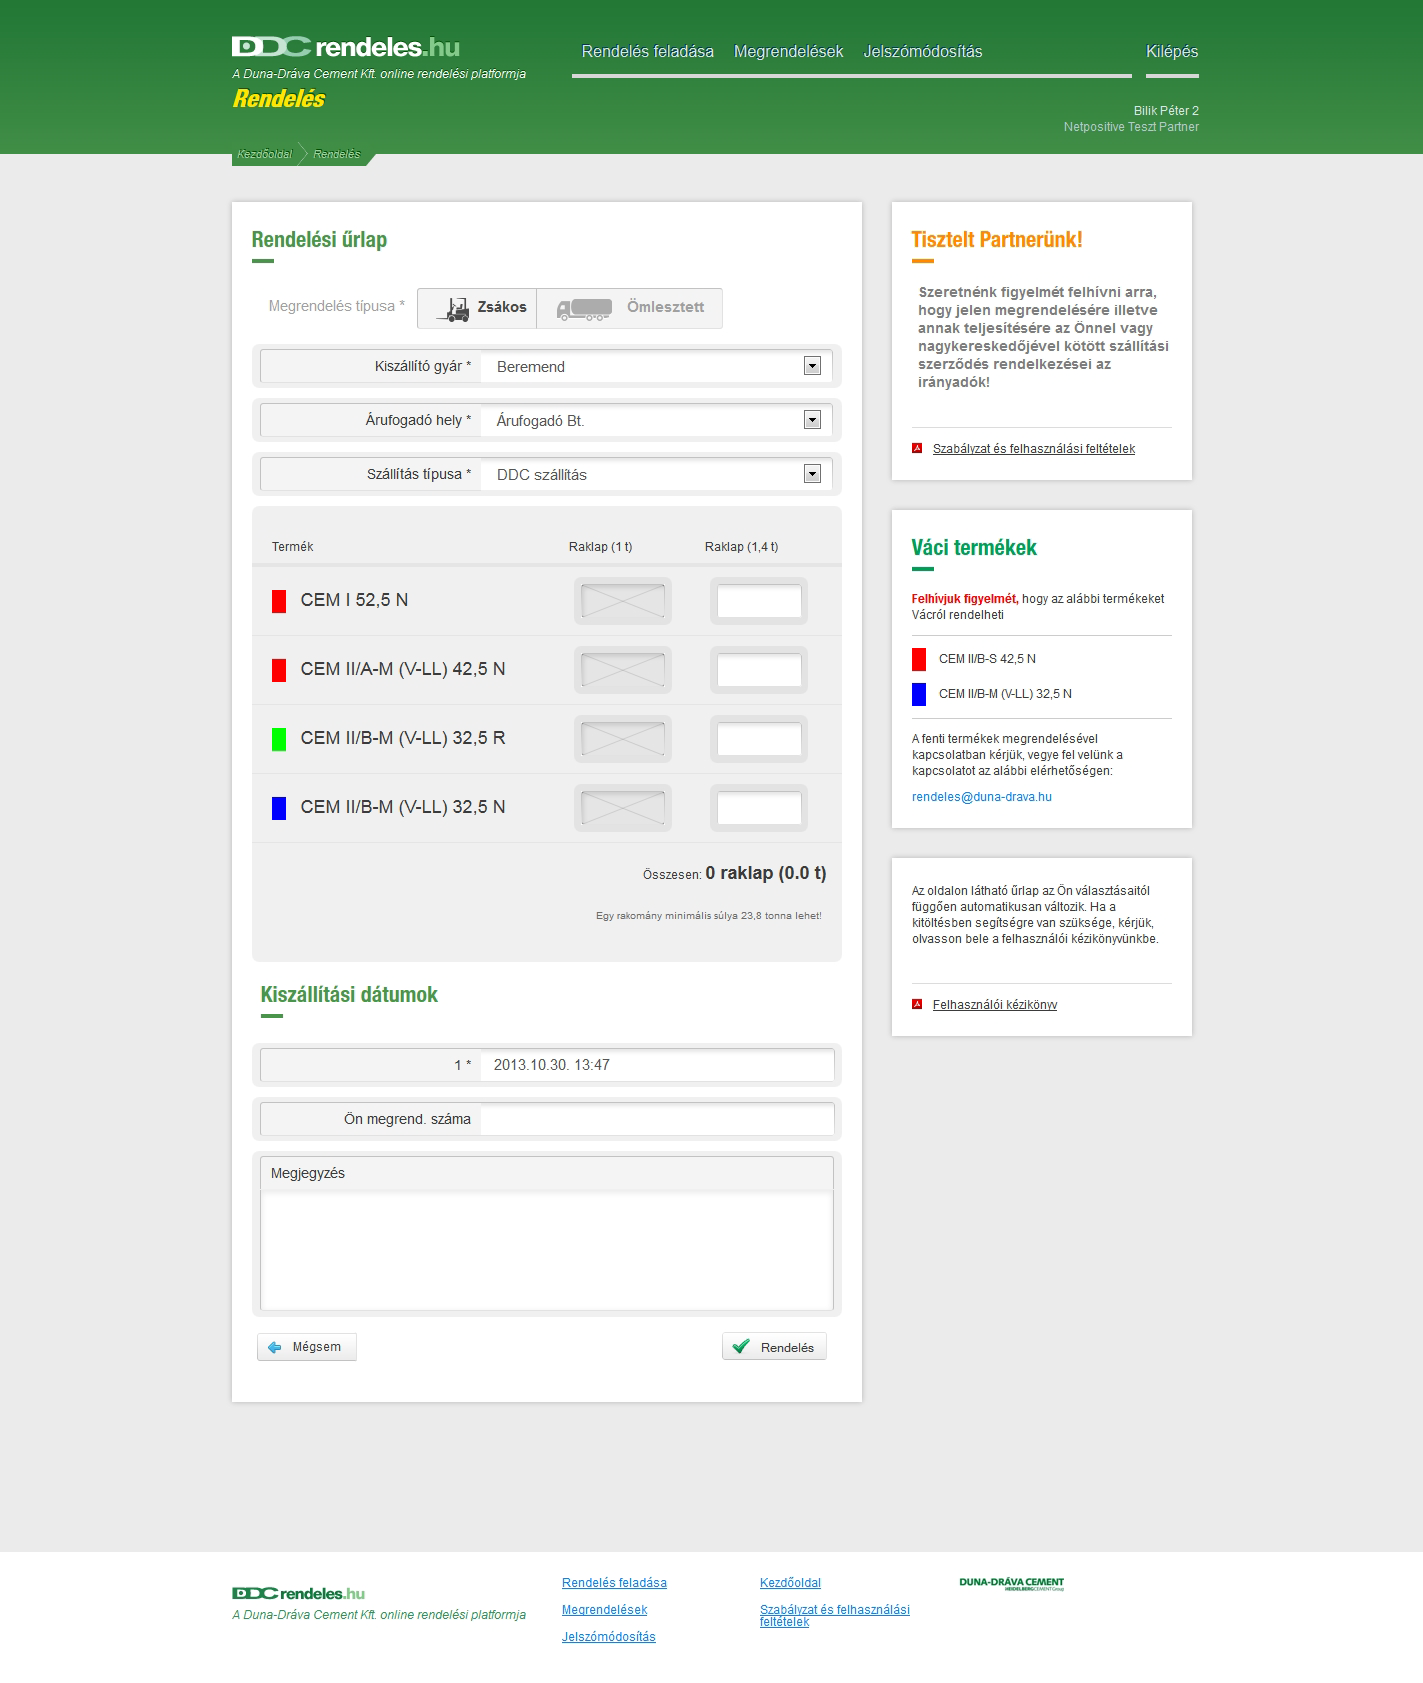Click Raklap 1,4 t field for CEM II/B-M 32,5 N

click(x=759, y=808)
